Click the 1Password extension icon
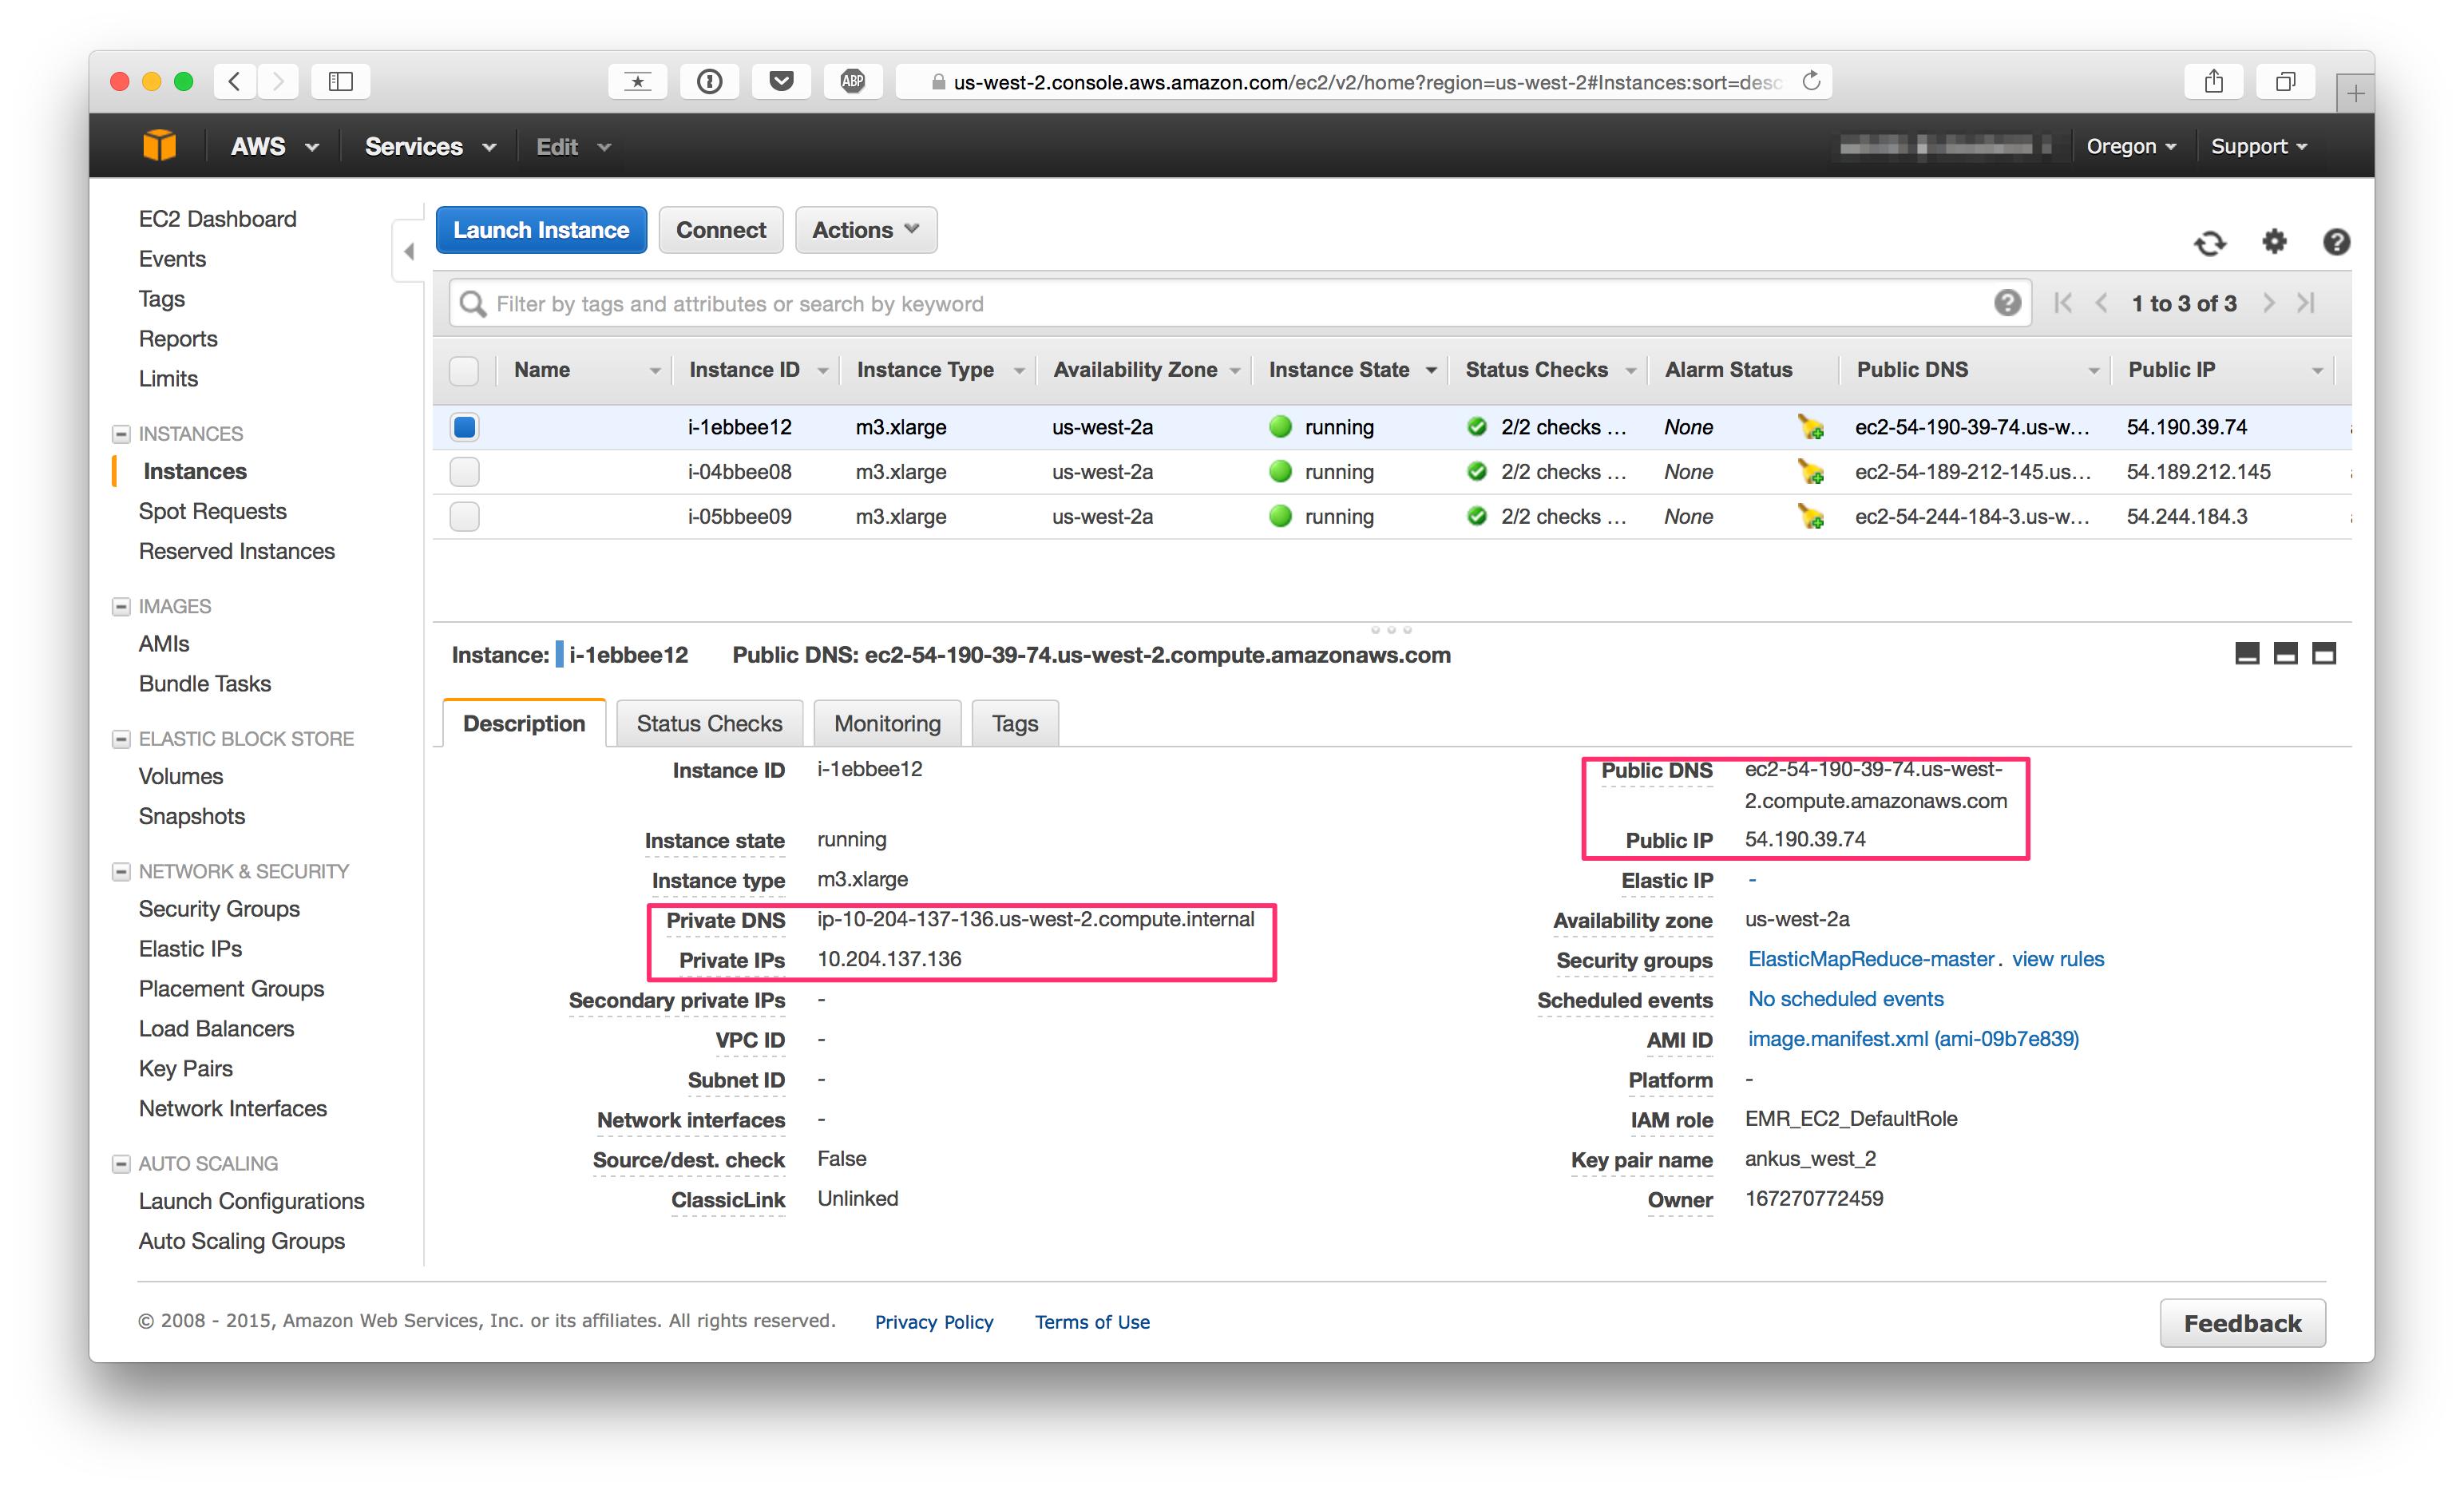This screenshot has height=1490, width=2464. [709, 81]
